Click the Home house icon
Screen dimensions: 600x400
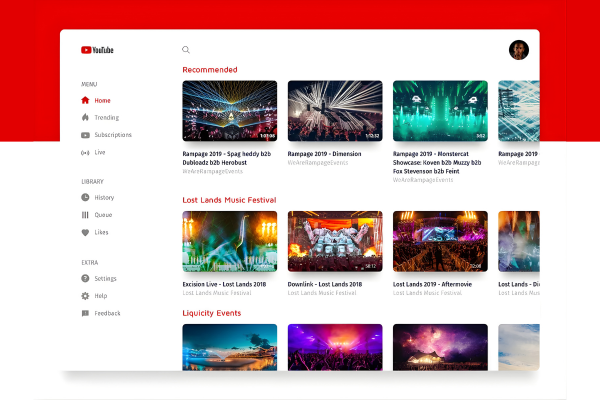85,100
